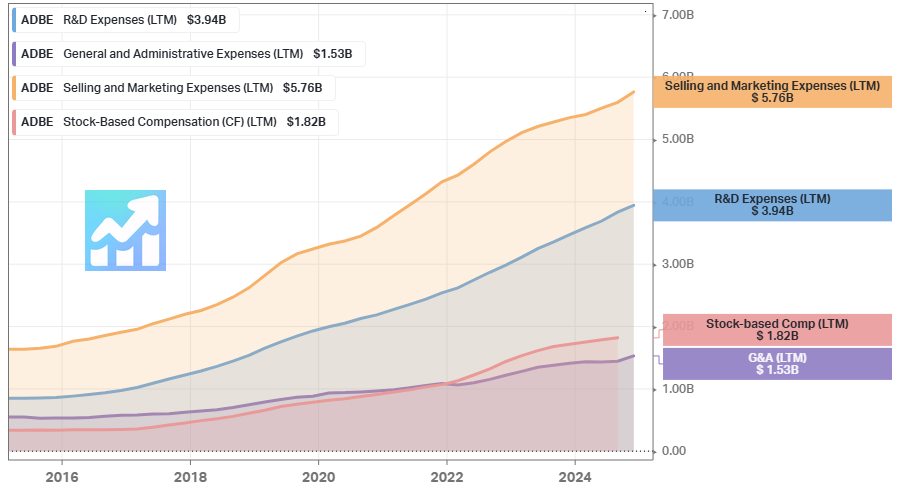Click the 0.00 y-axis label

click(x=674, y=451)
